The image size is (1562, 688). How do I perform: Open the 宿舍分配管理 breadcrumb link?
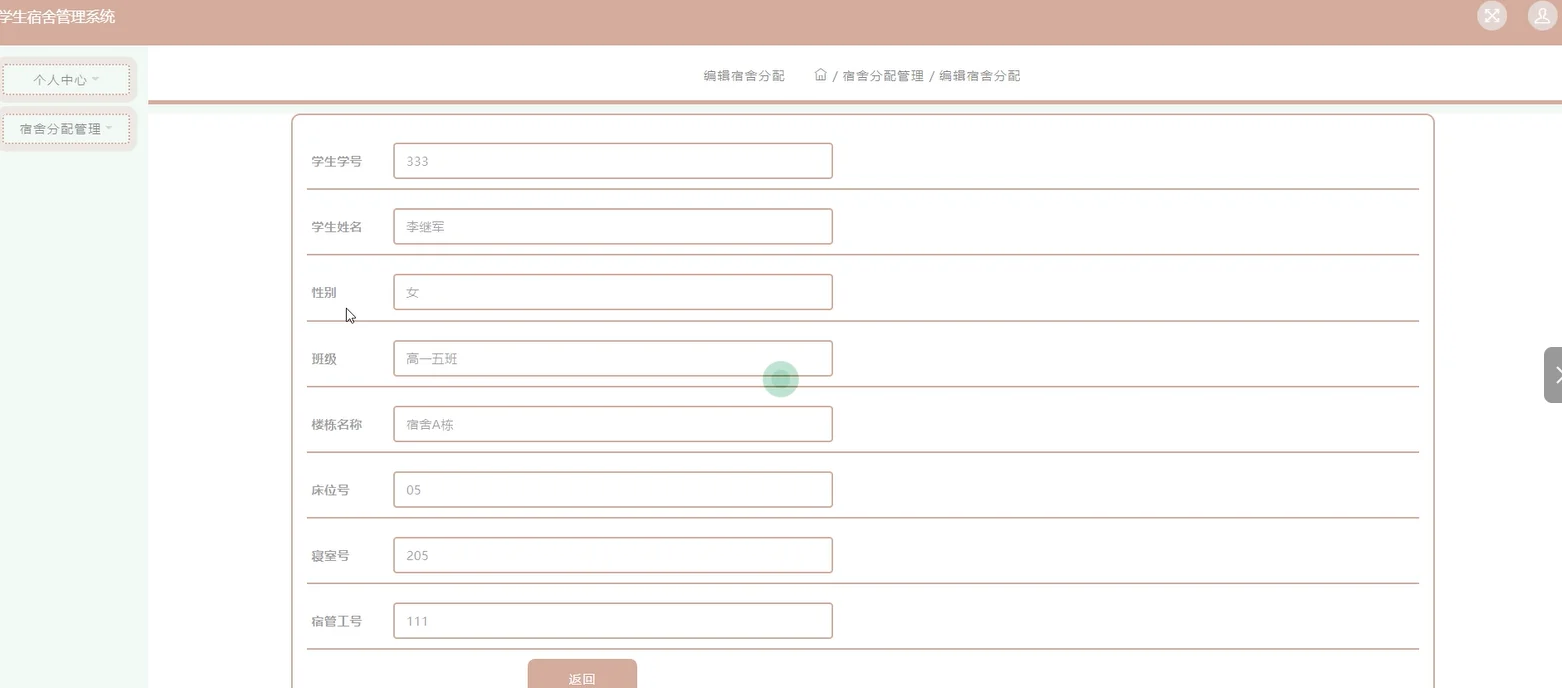881,75
